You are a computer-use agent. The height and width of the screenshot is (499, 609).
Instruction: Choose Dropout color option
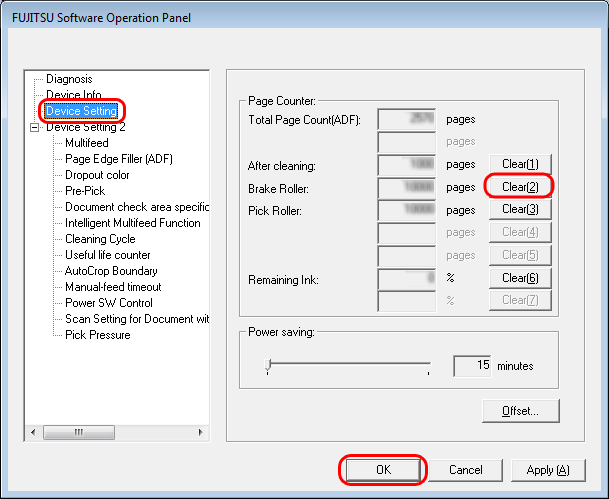[97, 175]
